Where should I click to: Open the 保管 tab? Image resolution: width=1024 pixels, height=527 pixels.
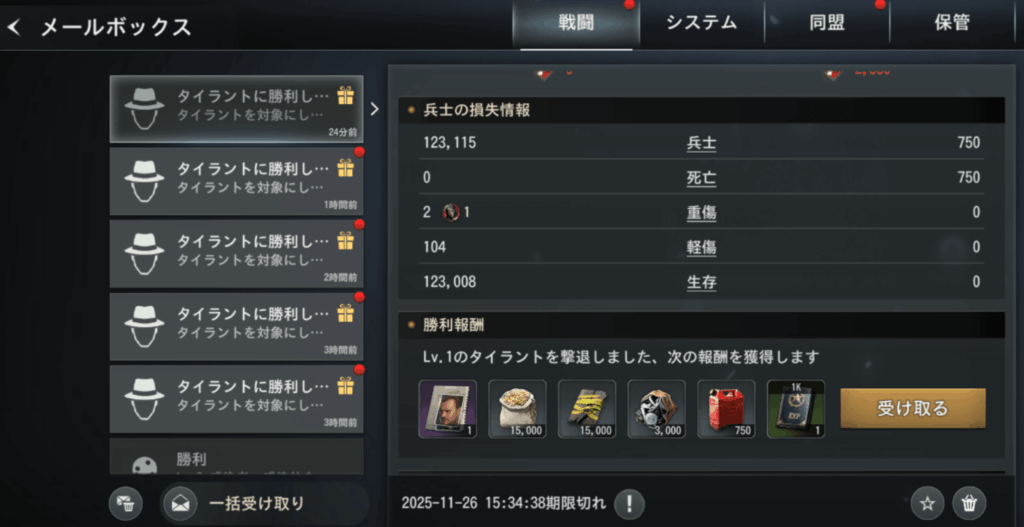952,24
